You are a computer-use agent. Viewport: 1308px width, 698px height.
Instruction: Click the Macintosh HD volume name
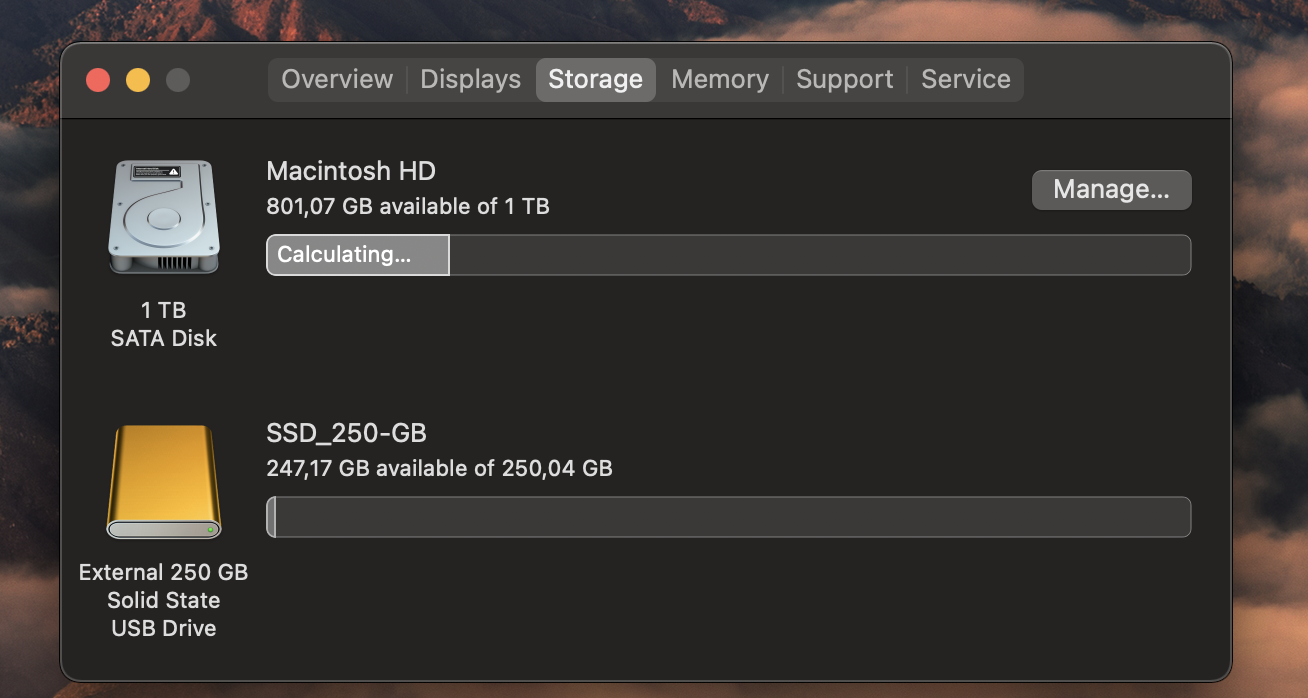tap(351, 171)
